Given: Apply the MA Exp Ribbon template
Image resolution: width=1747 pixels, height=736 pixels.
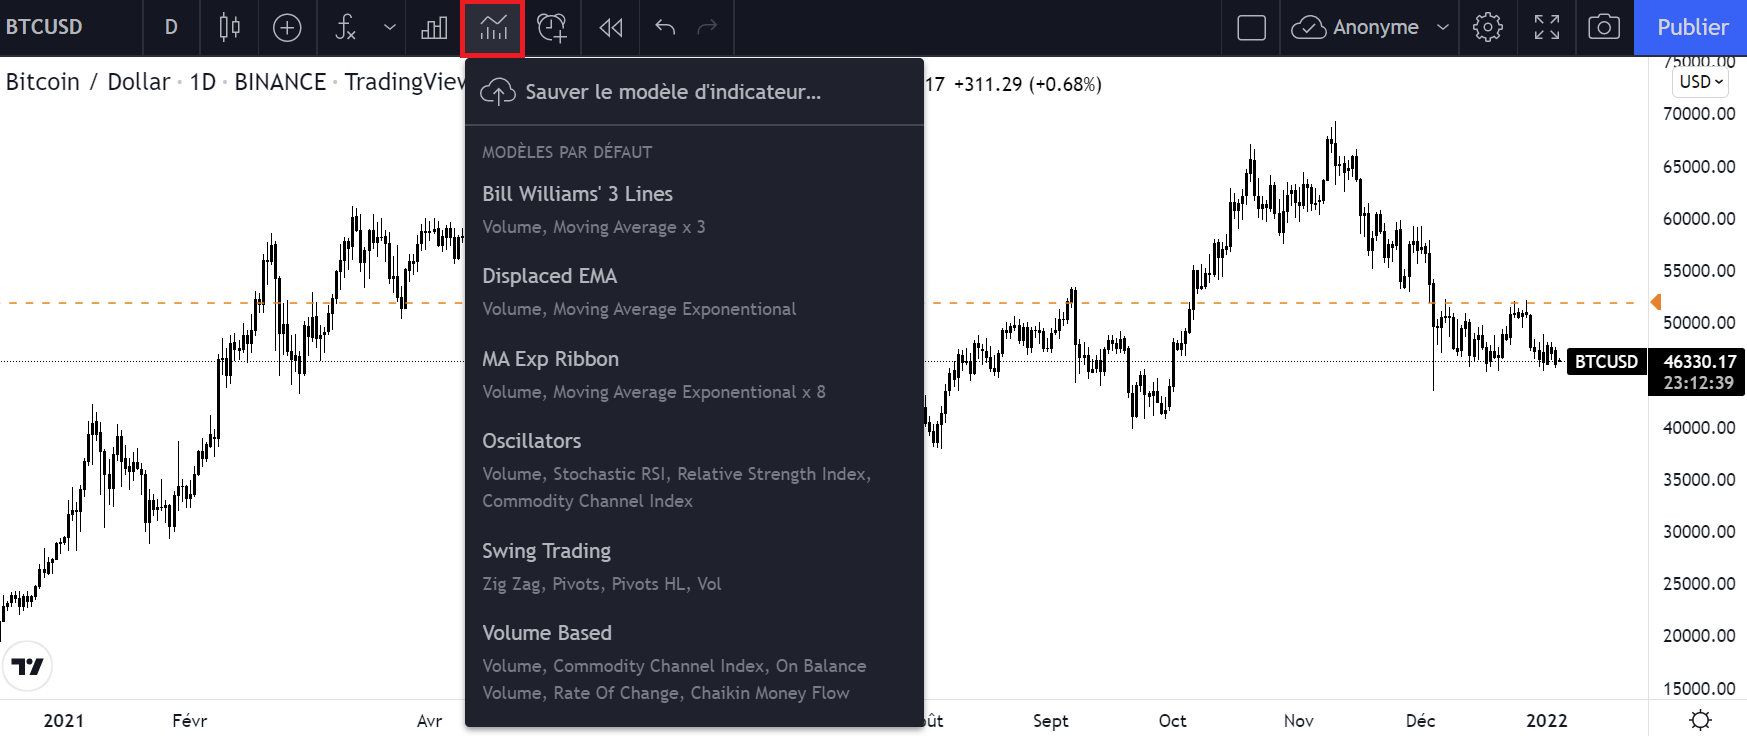Looking at the screenshot, I should (694, 374).
